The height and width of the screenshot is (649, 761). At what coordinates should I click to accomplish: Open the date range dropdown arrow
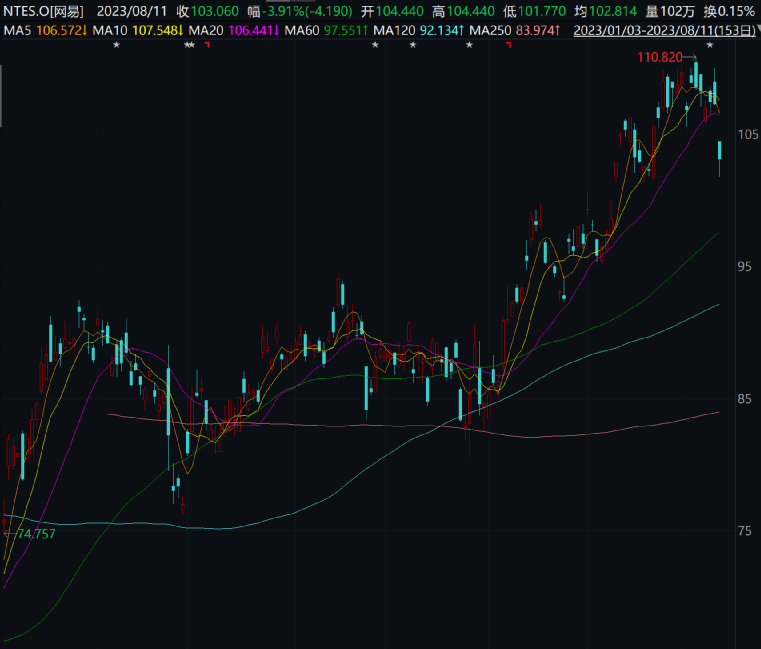tap(756, 31)
